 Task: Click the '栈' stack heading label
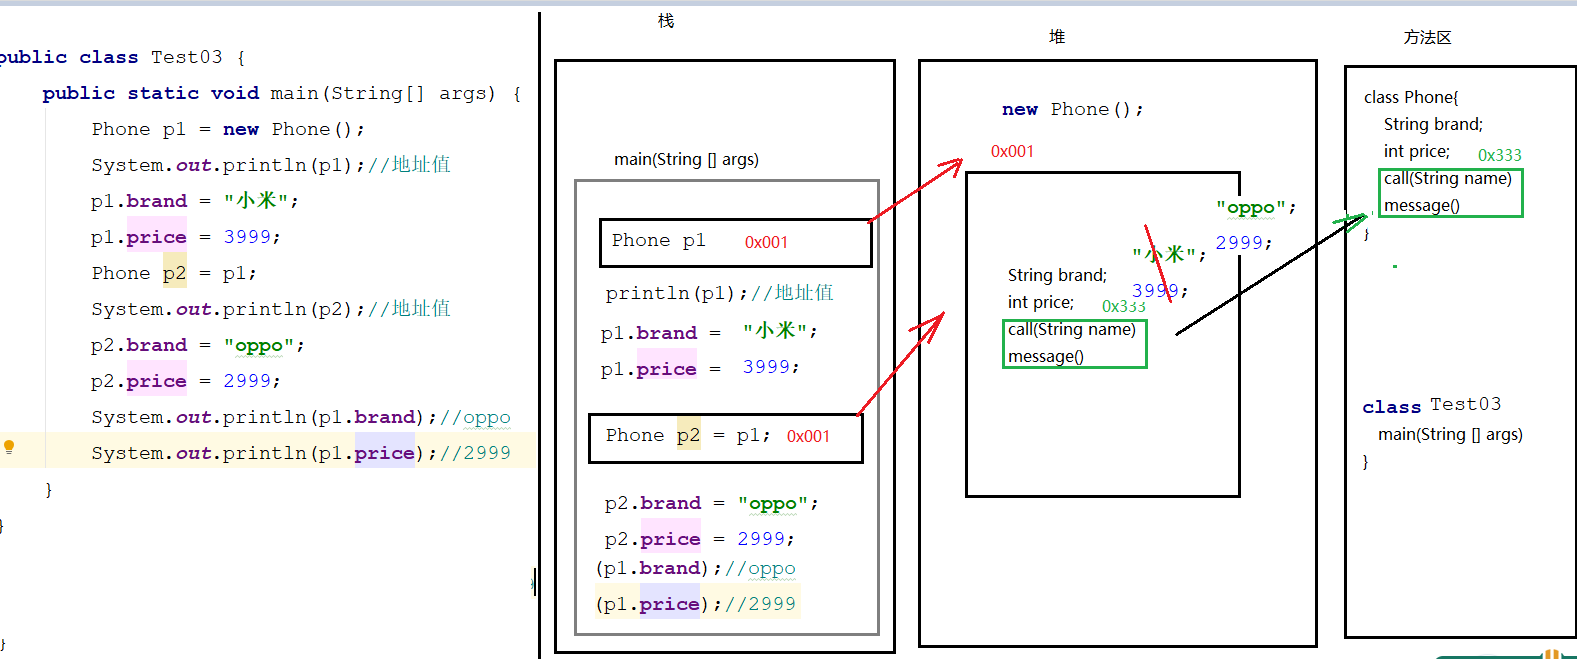[x=666, y=21]
